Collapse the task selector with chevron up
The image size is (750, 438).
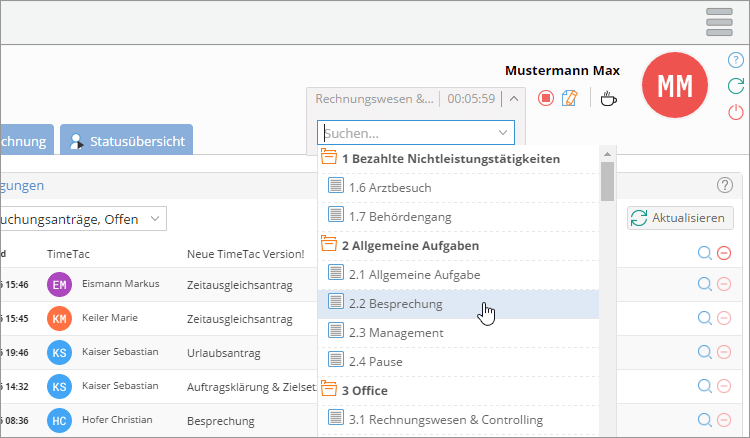click(x=513, y=98)
